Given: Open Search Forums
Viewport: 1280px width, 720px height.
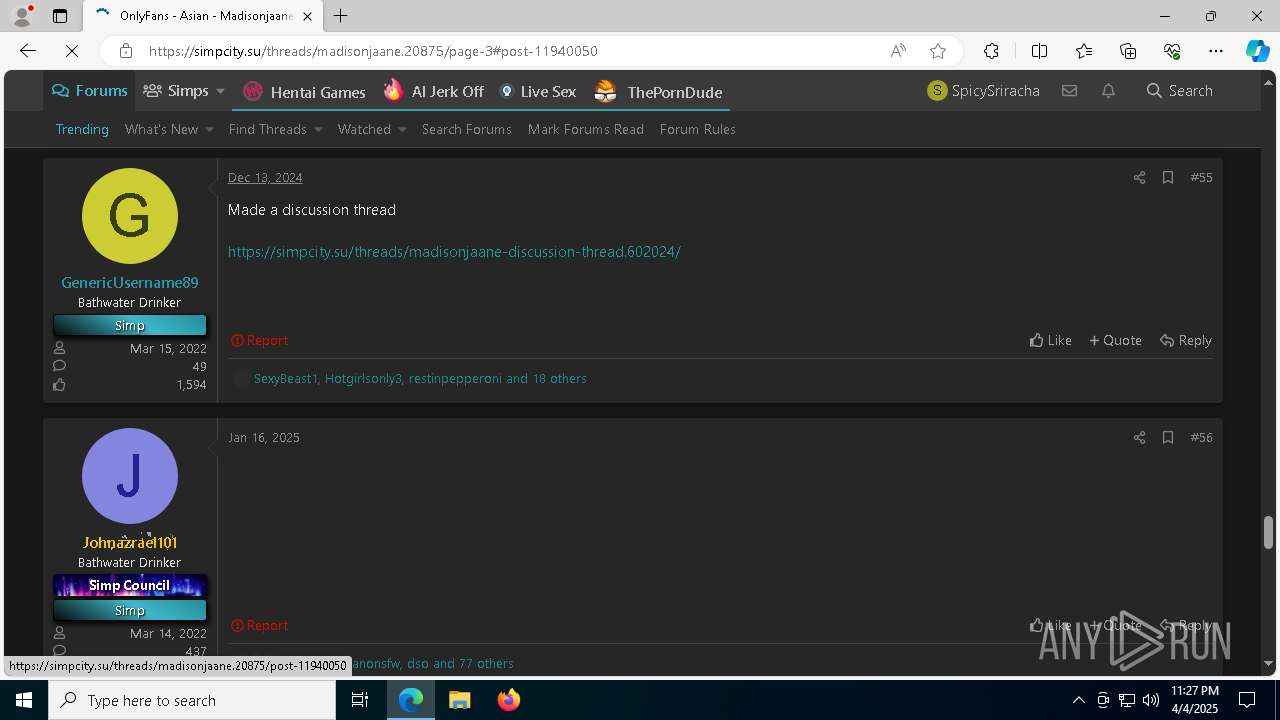Looking at the screenshot, I should [x=466, y=129].
